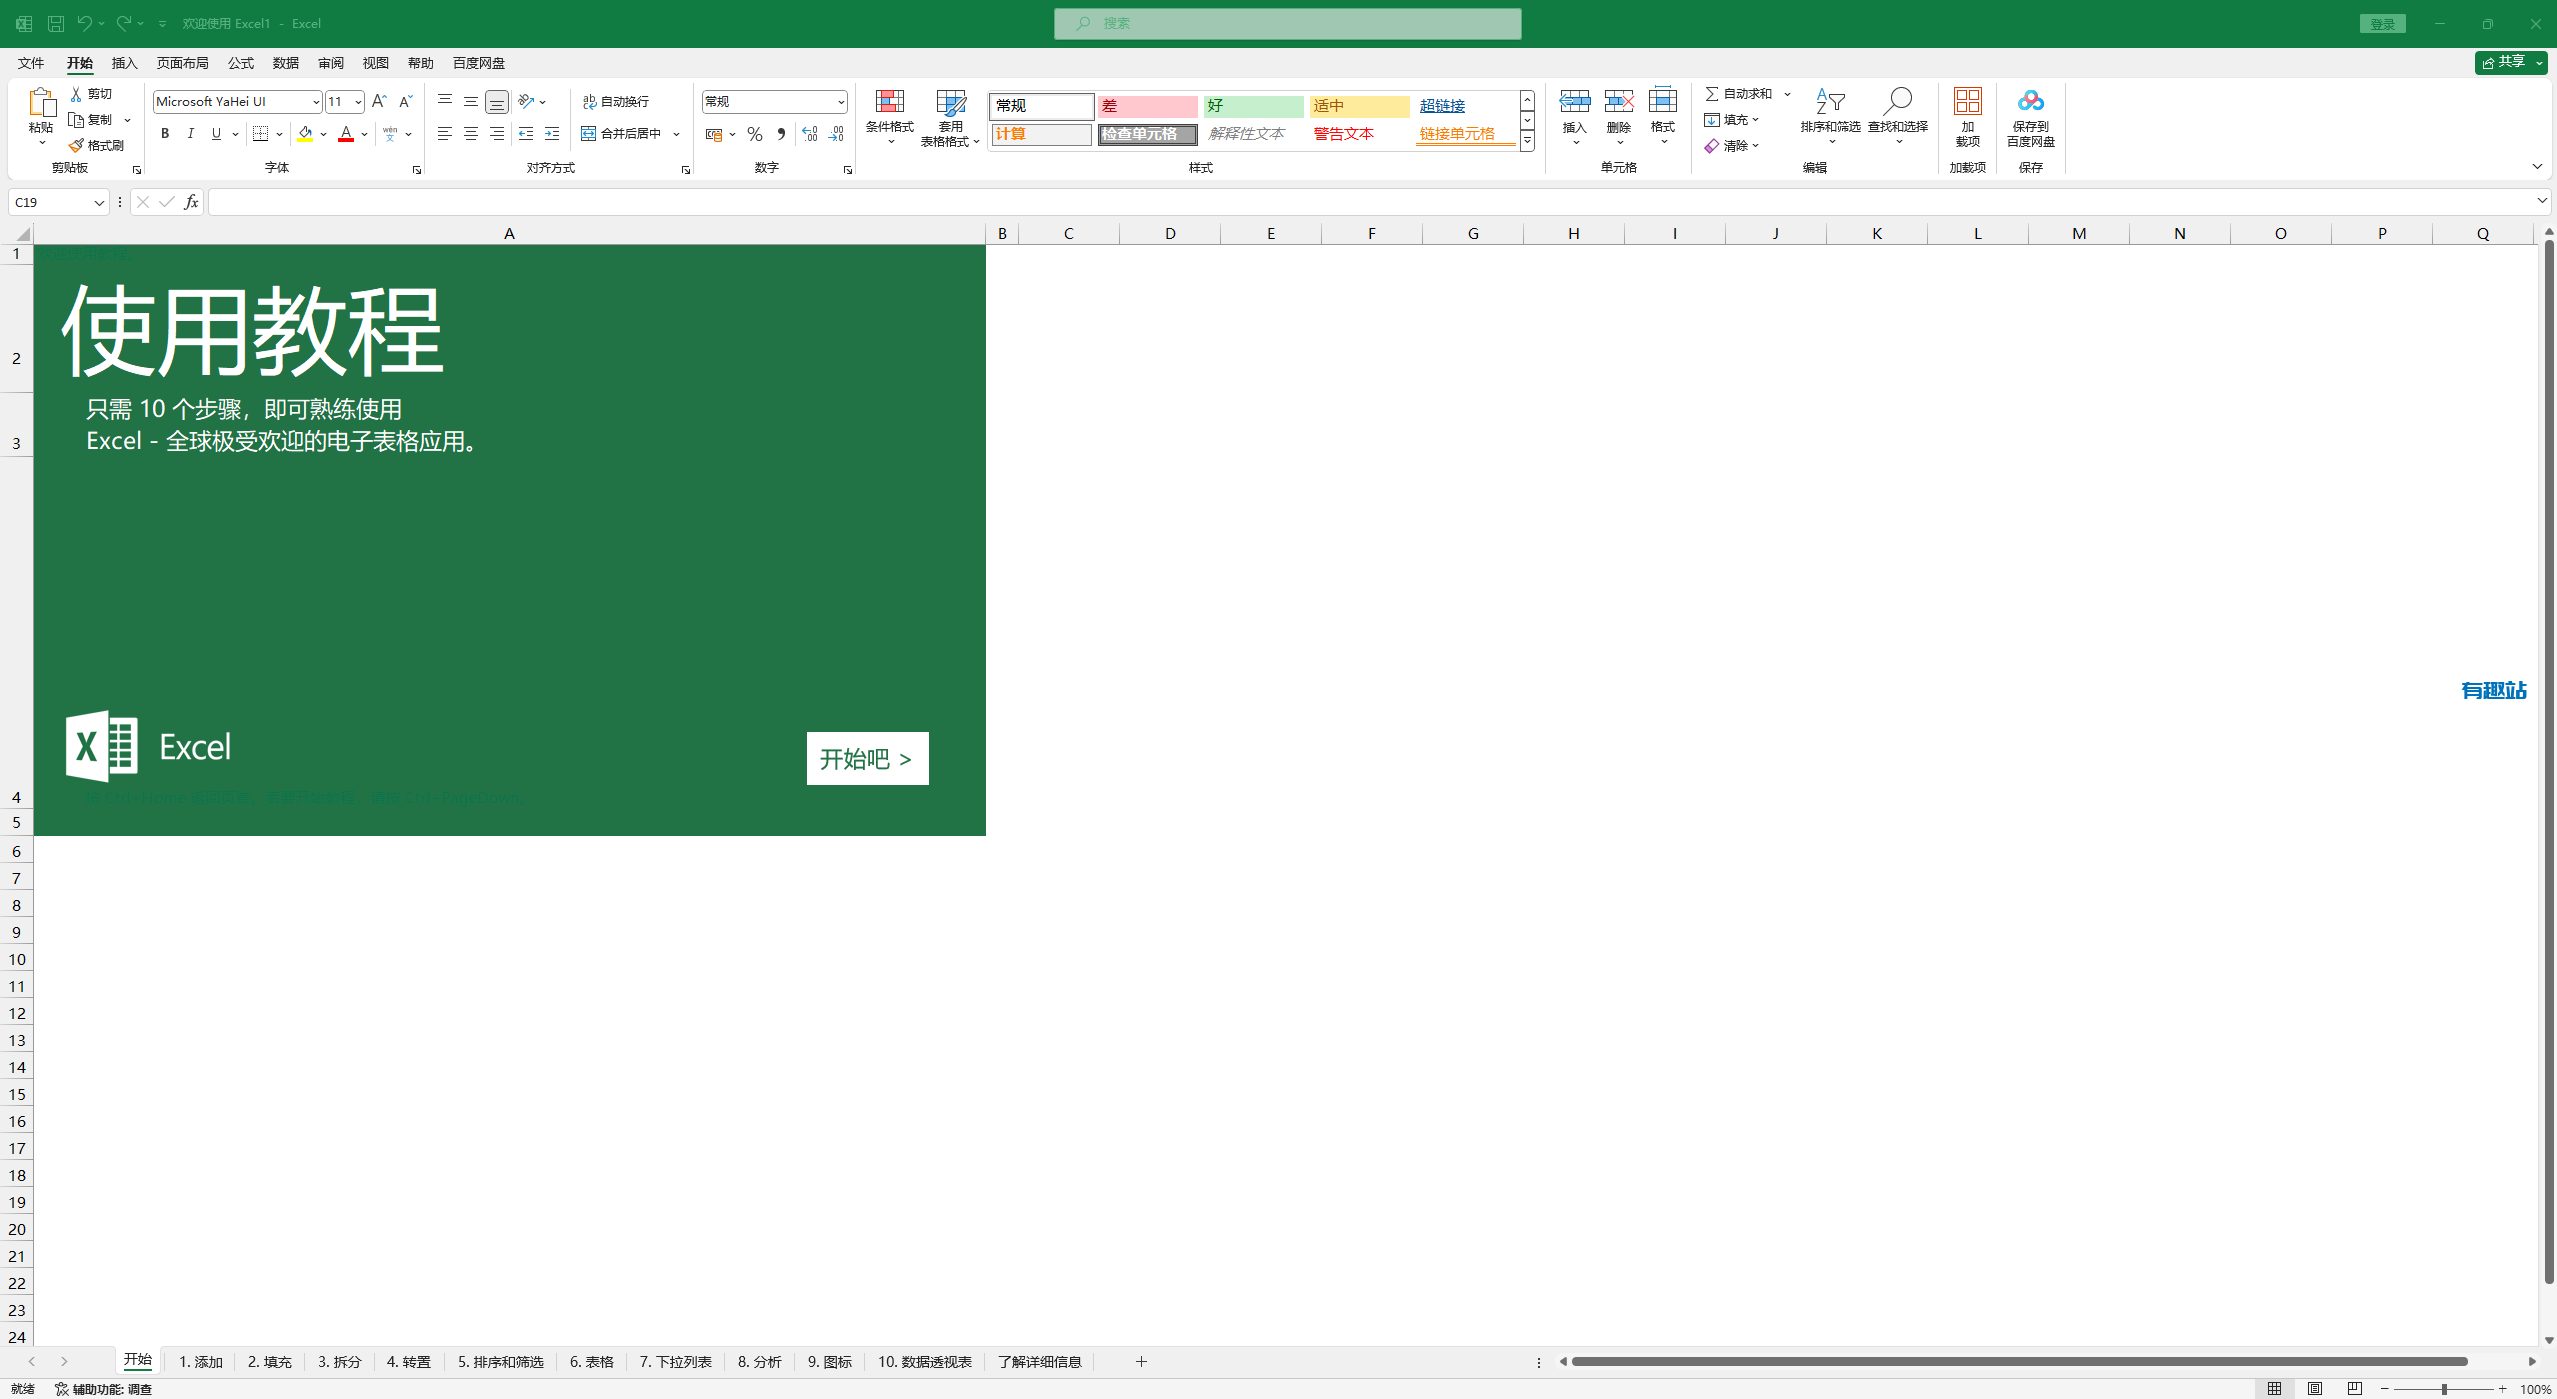Click the decrease decimal icon
The image size is (2557, 1399).
pyautogui.click(x=836, y=134)
